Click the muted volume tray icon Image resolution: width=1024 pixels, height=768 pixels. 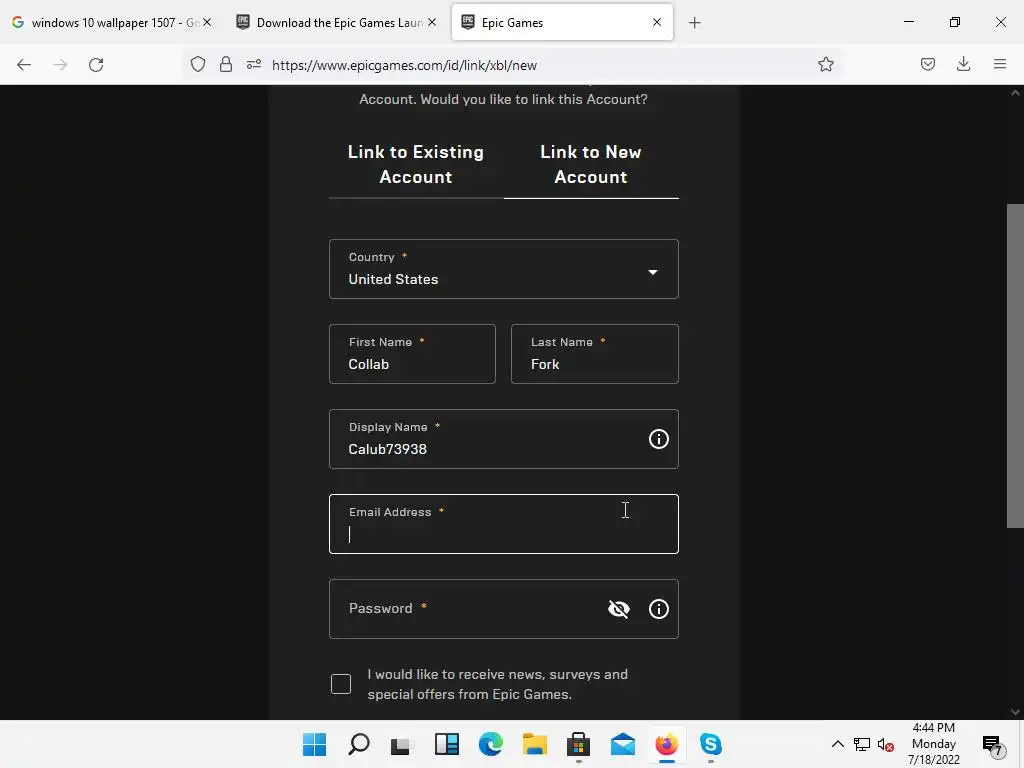coord(886,744)
